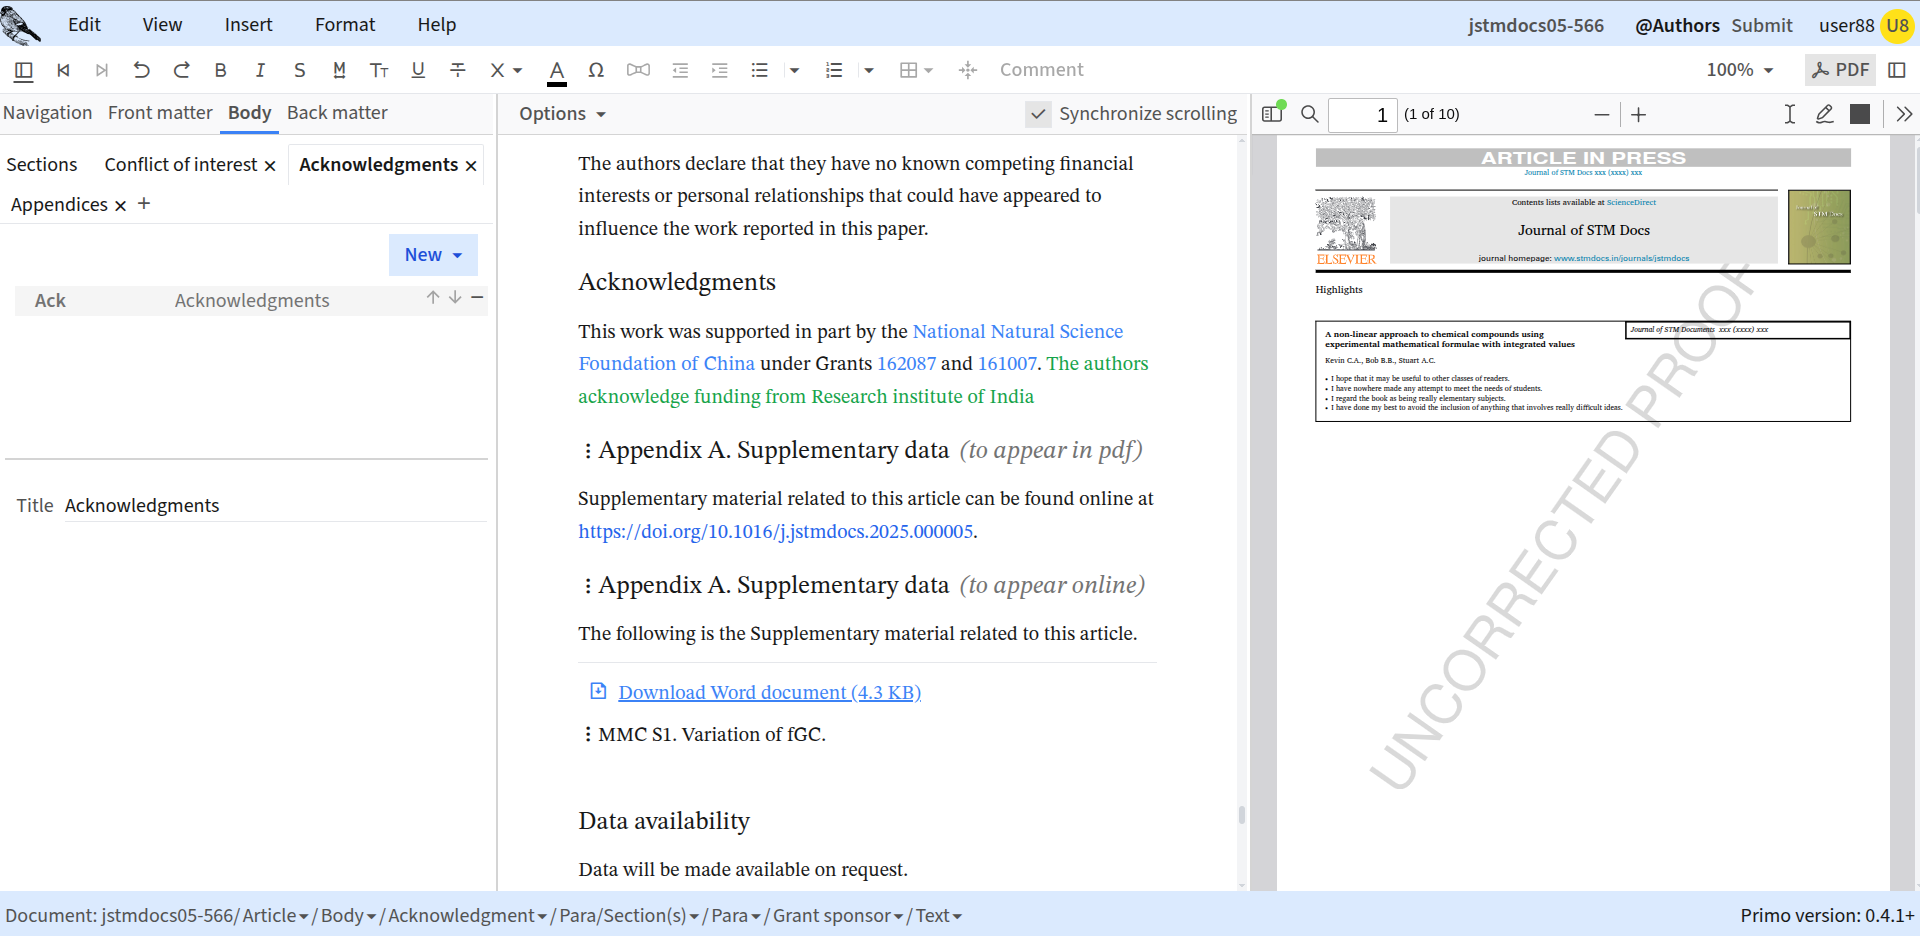Insert special character with Omega icon
The width and height of the screenshot is (1920, 936).
click(596, 70)
